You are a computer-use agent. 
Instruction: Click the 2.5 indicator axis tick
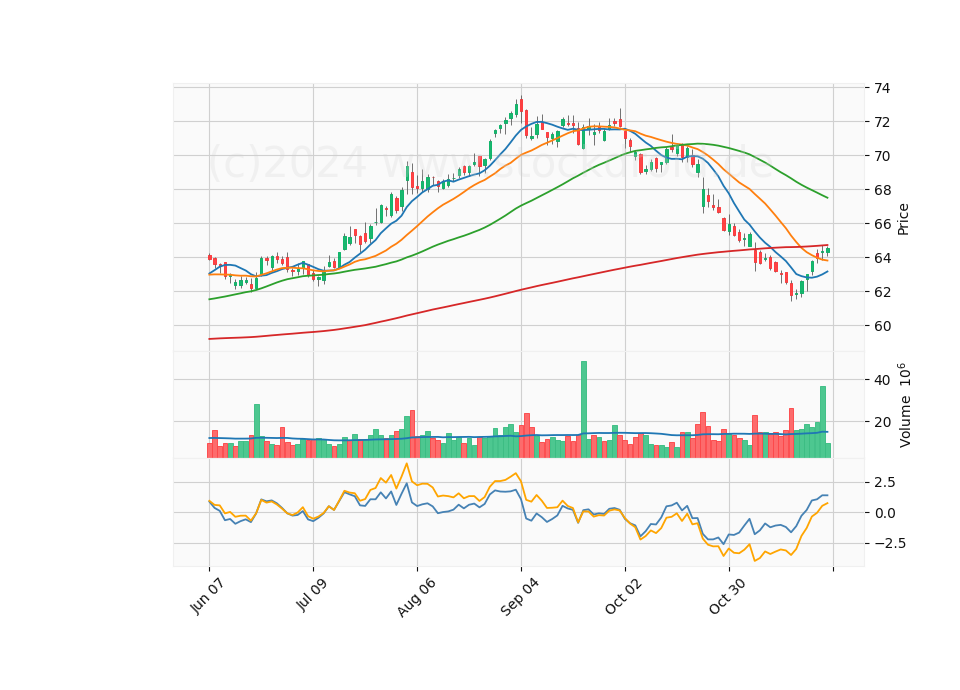coord(885,482)
